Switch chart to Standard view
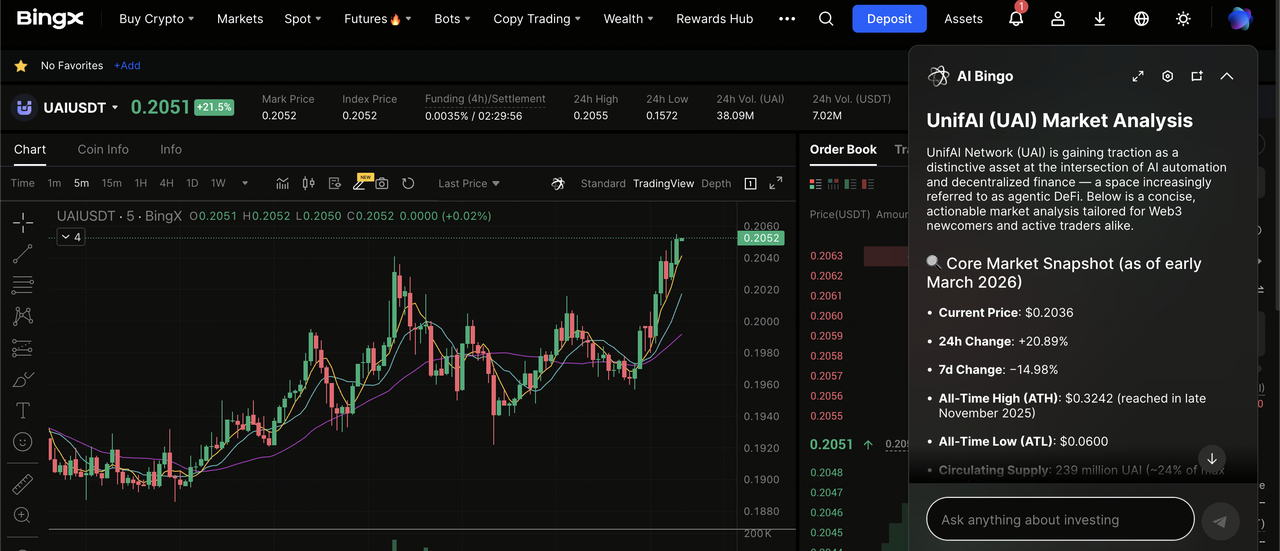1280x551 pixels. 602,183
